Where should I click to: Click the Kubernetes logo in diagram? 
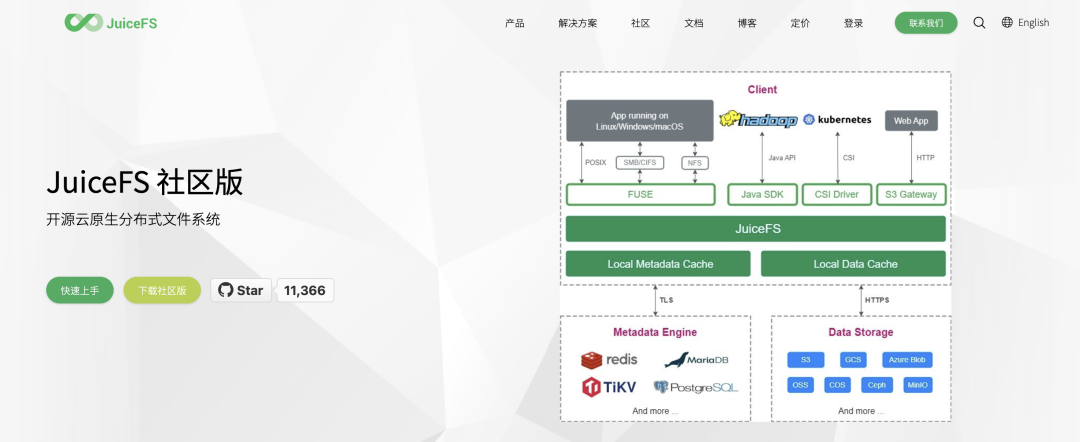pos(837,120)
